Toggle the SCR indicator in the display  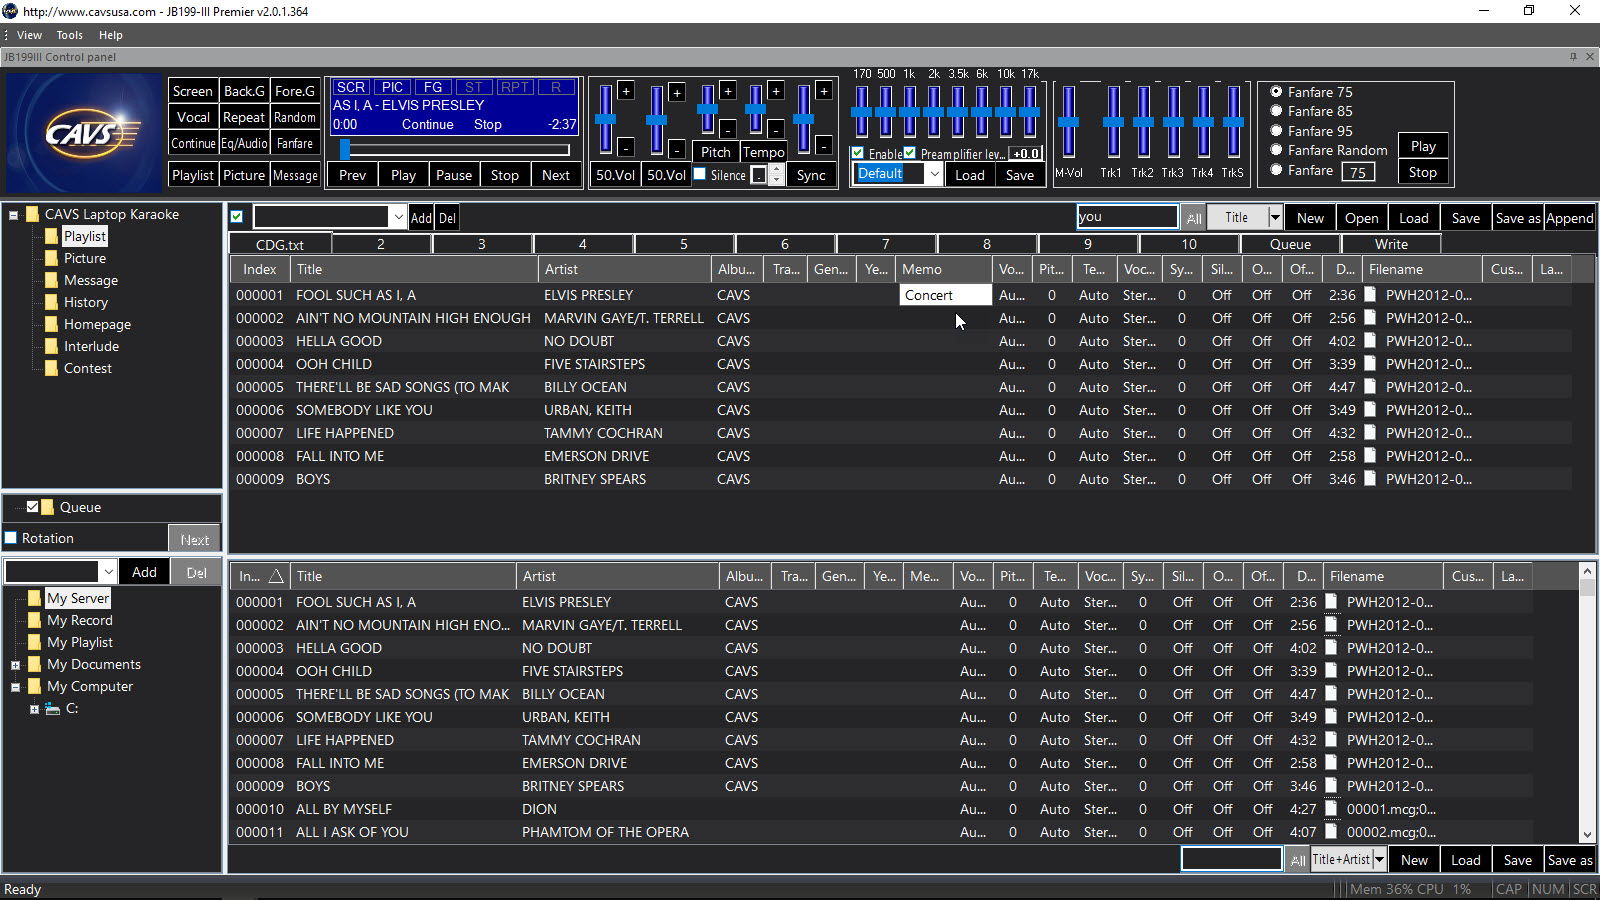[x=351, y=87]
